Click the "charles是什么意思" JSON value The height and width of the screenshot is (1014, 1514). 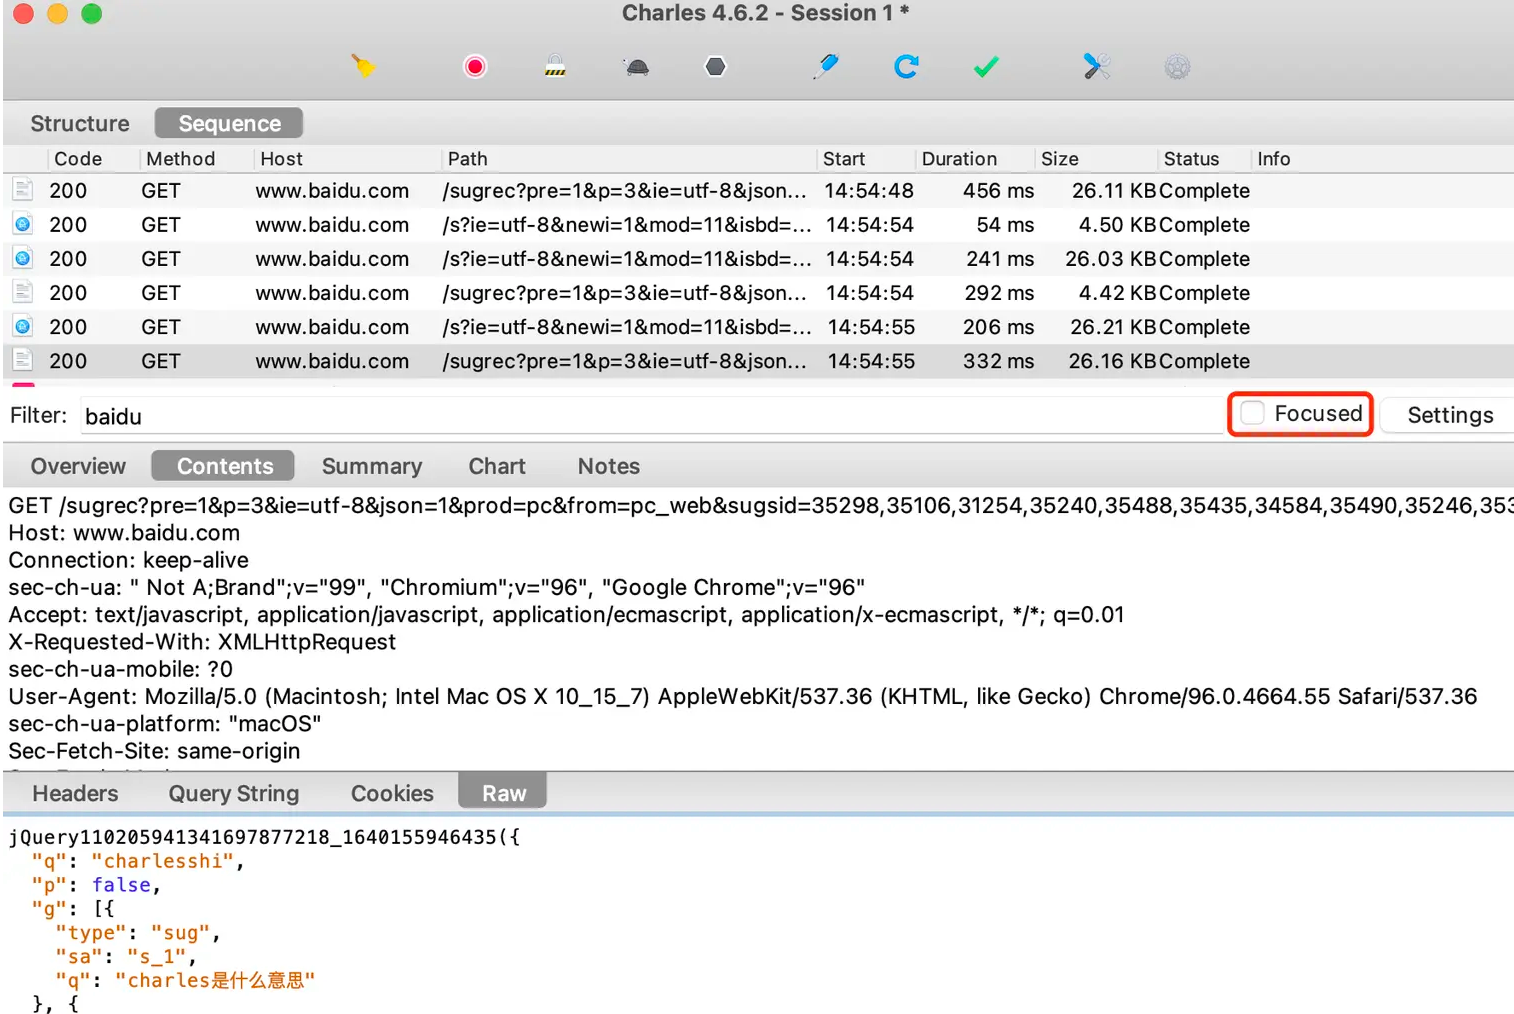coord(215,980)
